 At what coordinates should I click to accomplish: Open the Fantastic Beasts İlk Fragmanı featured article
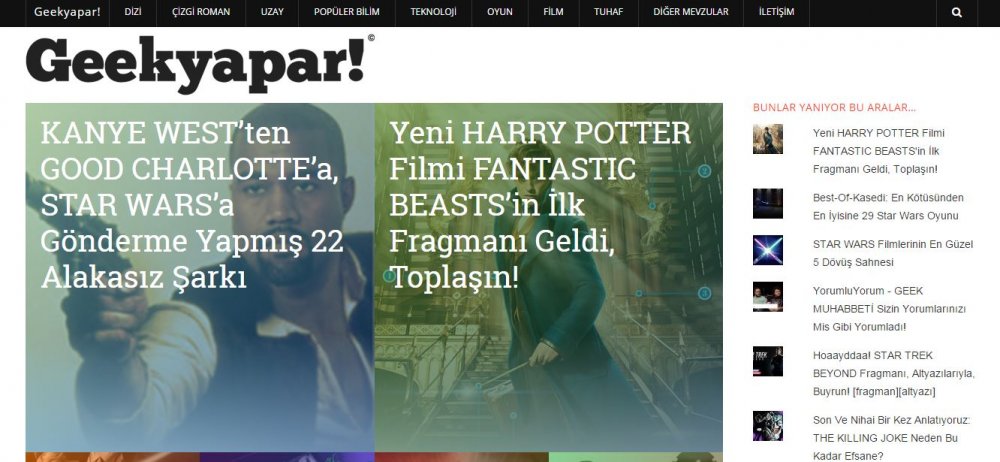pos(548,278)
